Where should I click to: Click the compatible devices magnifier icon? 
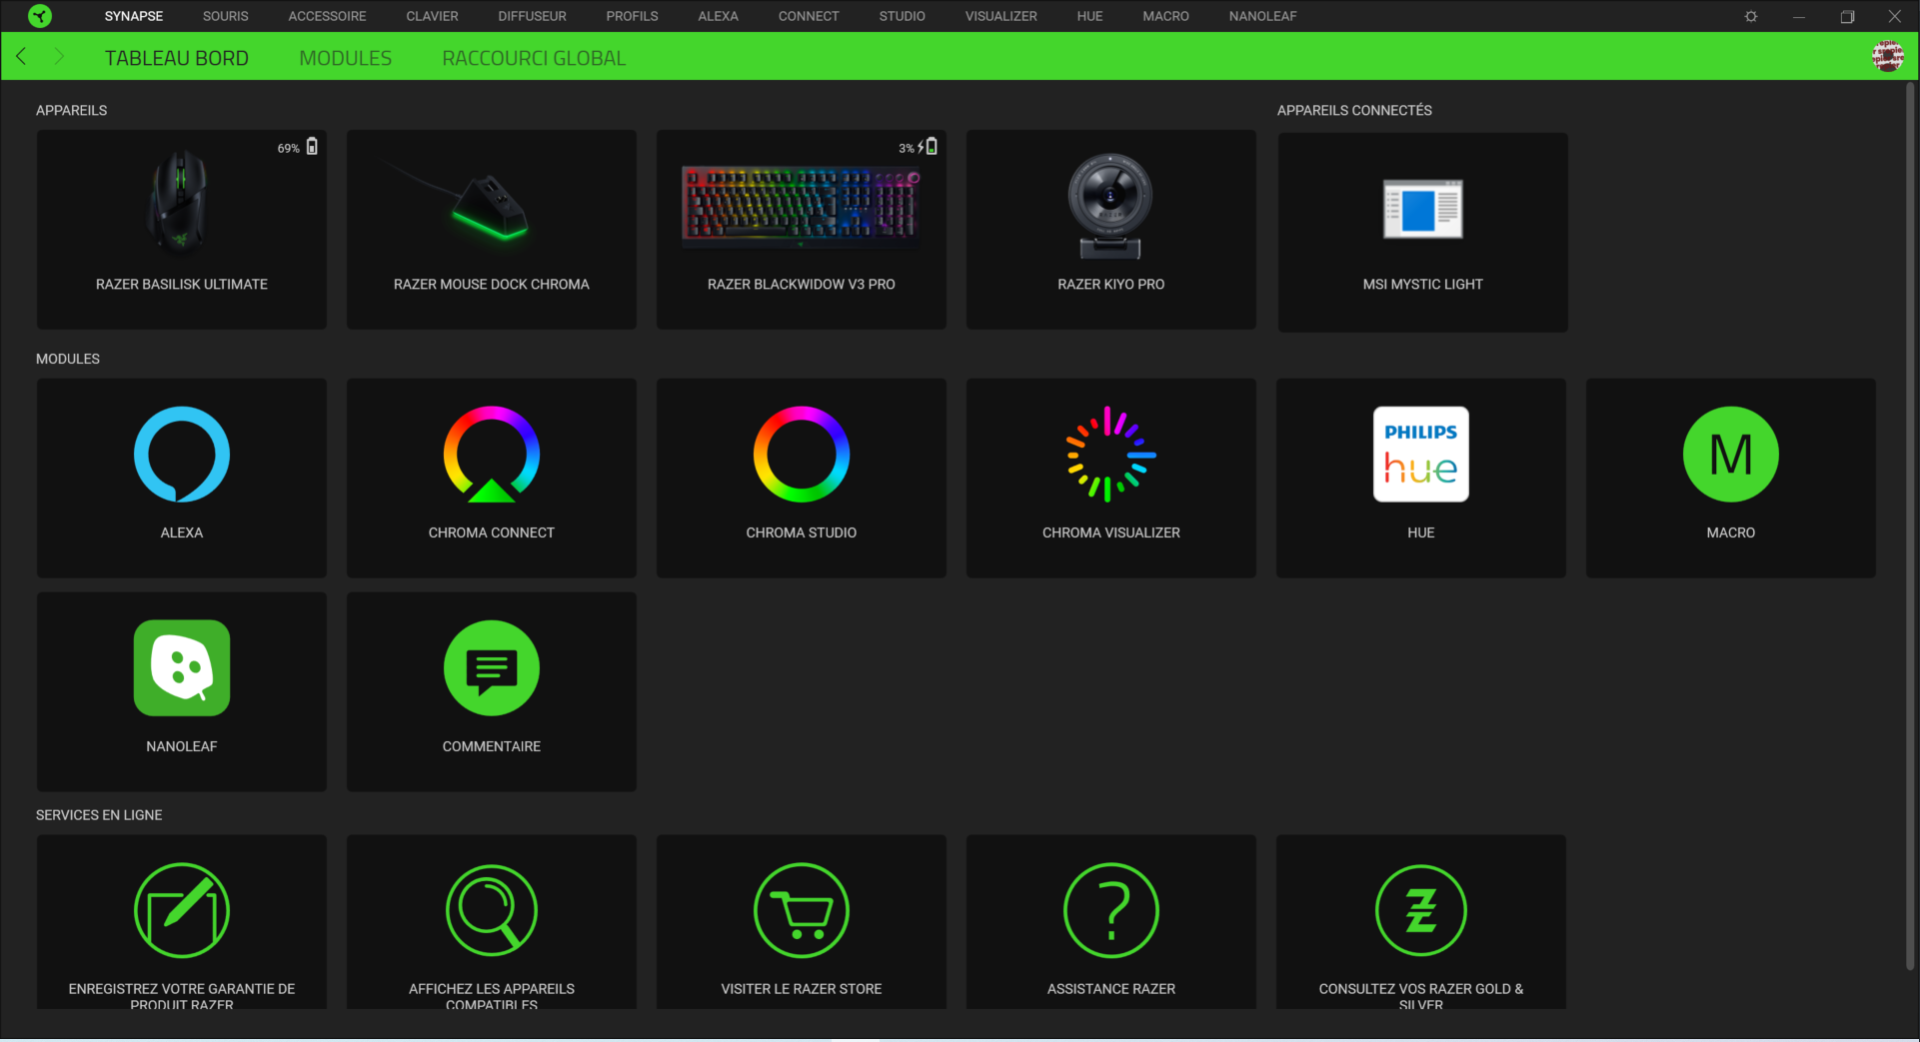coord(491,910)
